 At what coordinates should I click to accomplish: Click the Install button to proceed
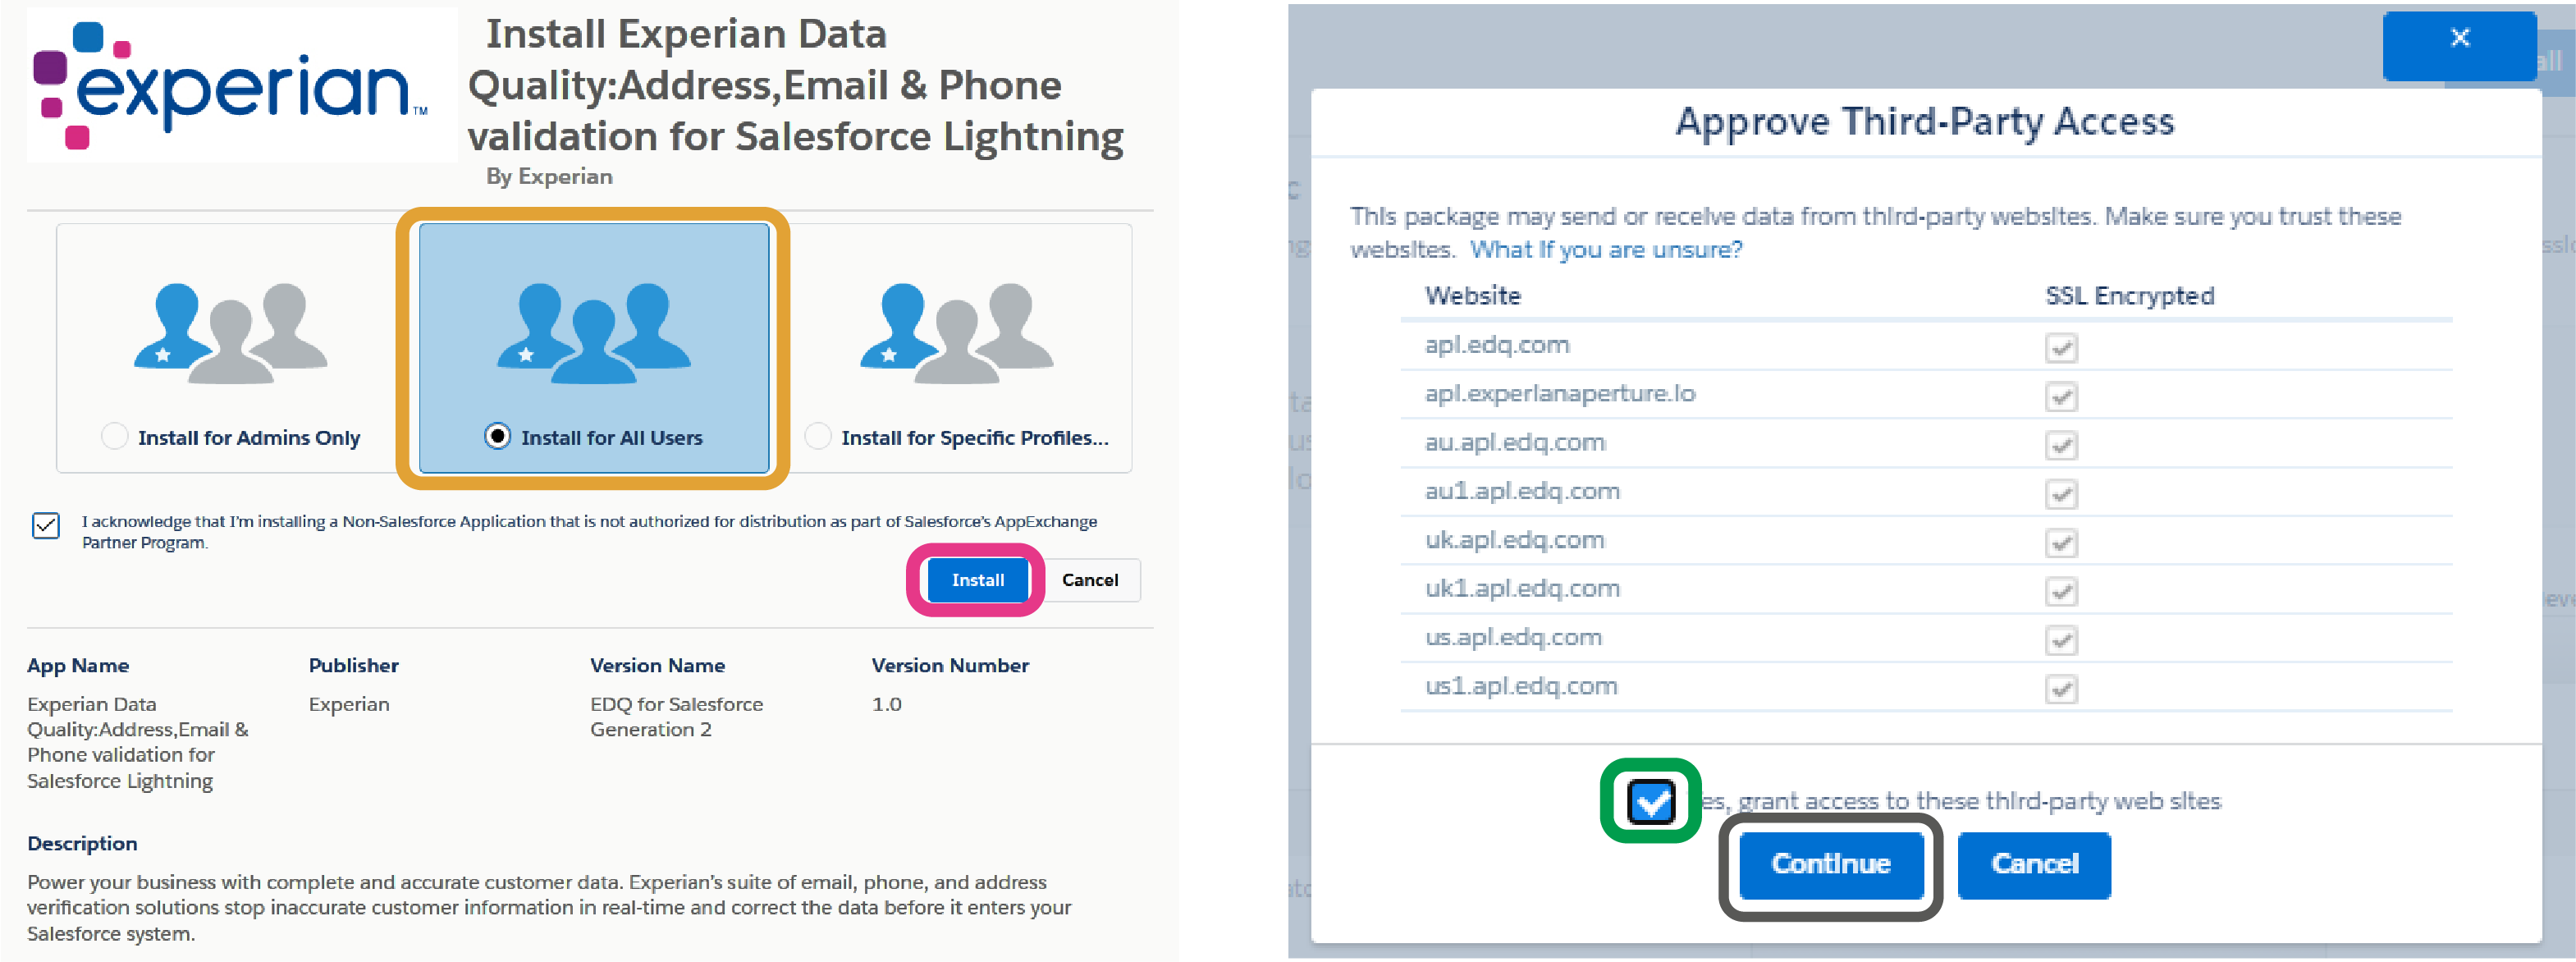(972, 580)
